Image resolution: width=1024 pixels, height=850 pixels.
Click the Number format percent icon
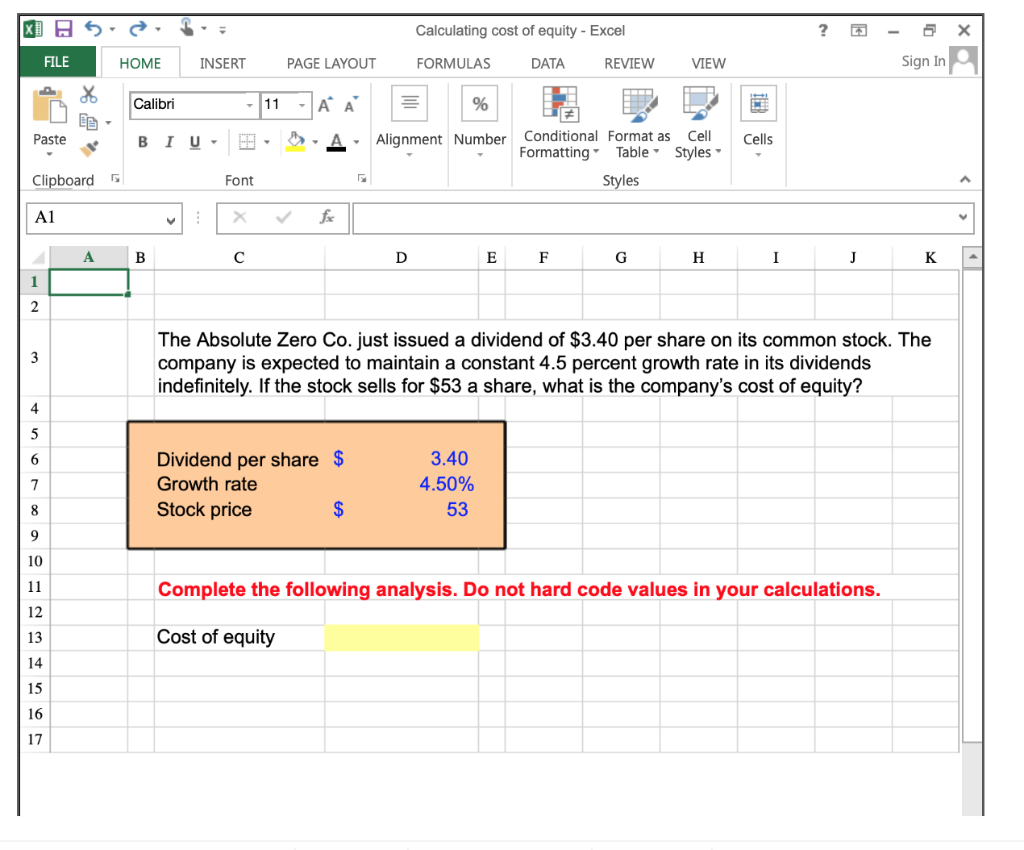pos(479,102)
